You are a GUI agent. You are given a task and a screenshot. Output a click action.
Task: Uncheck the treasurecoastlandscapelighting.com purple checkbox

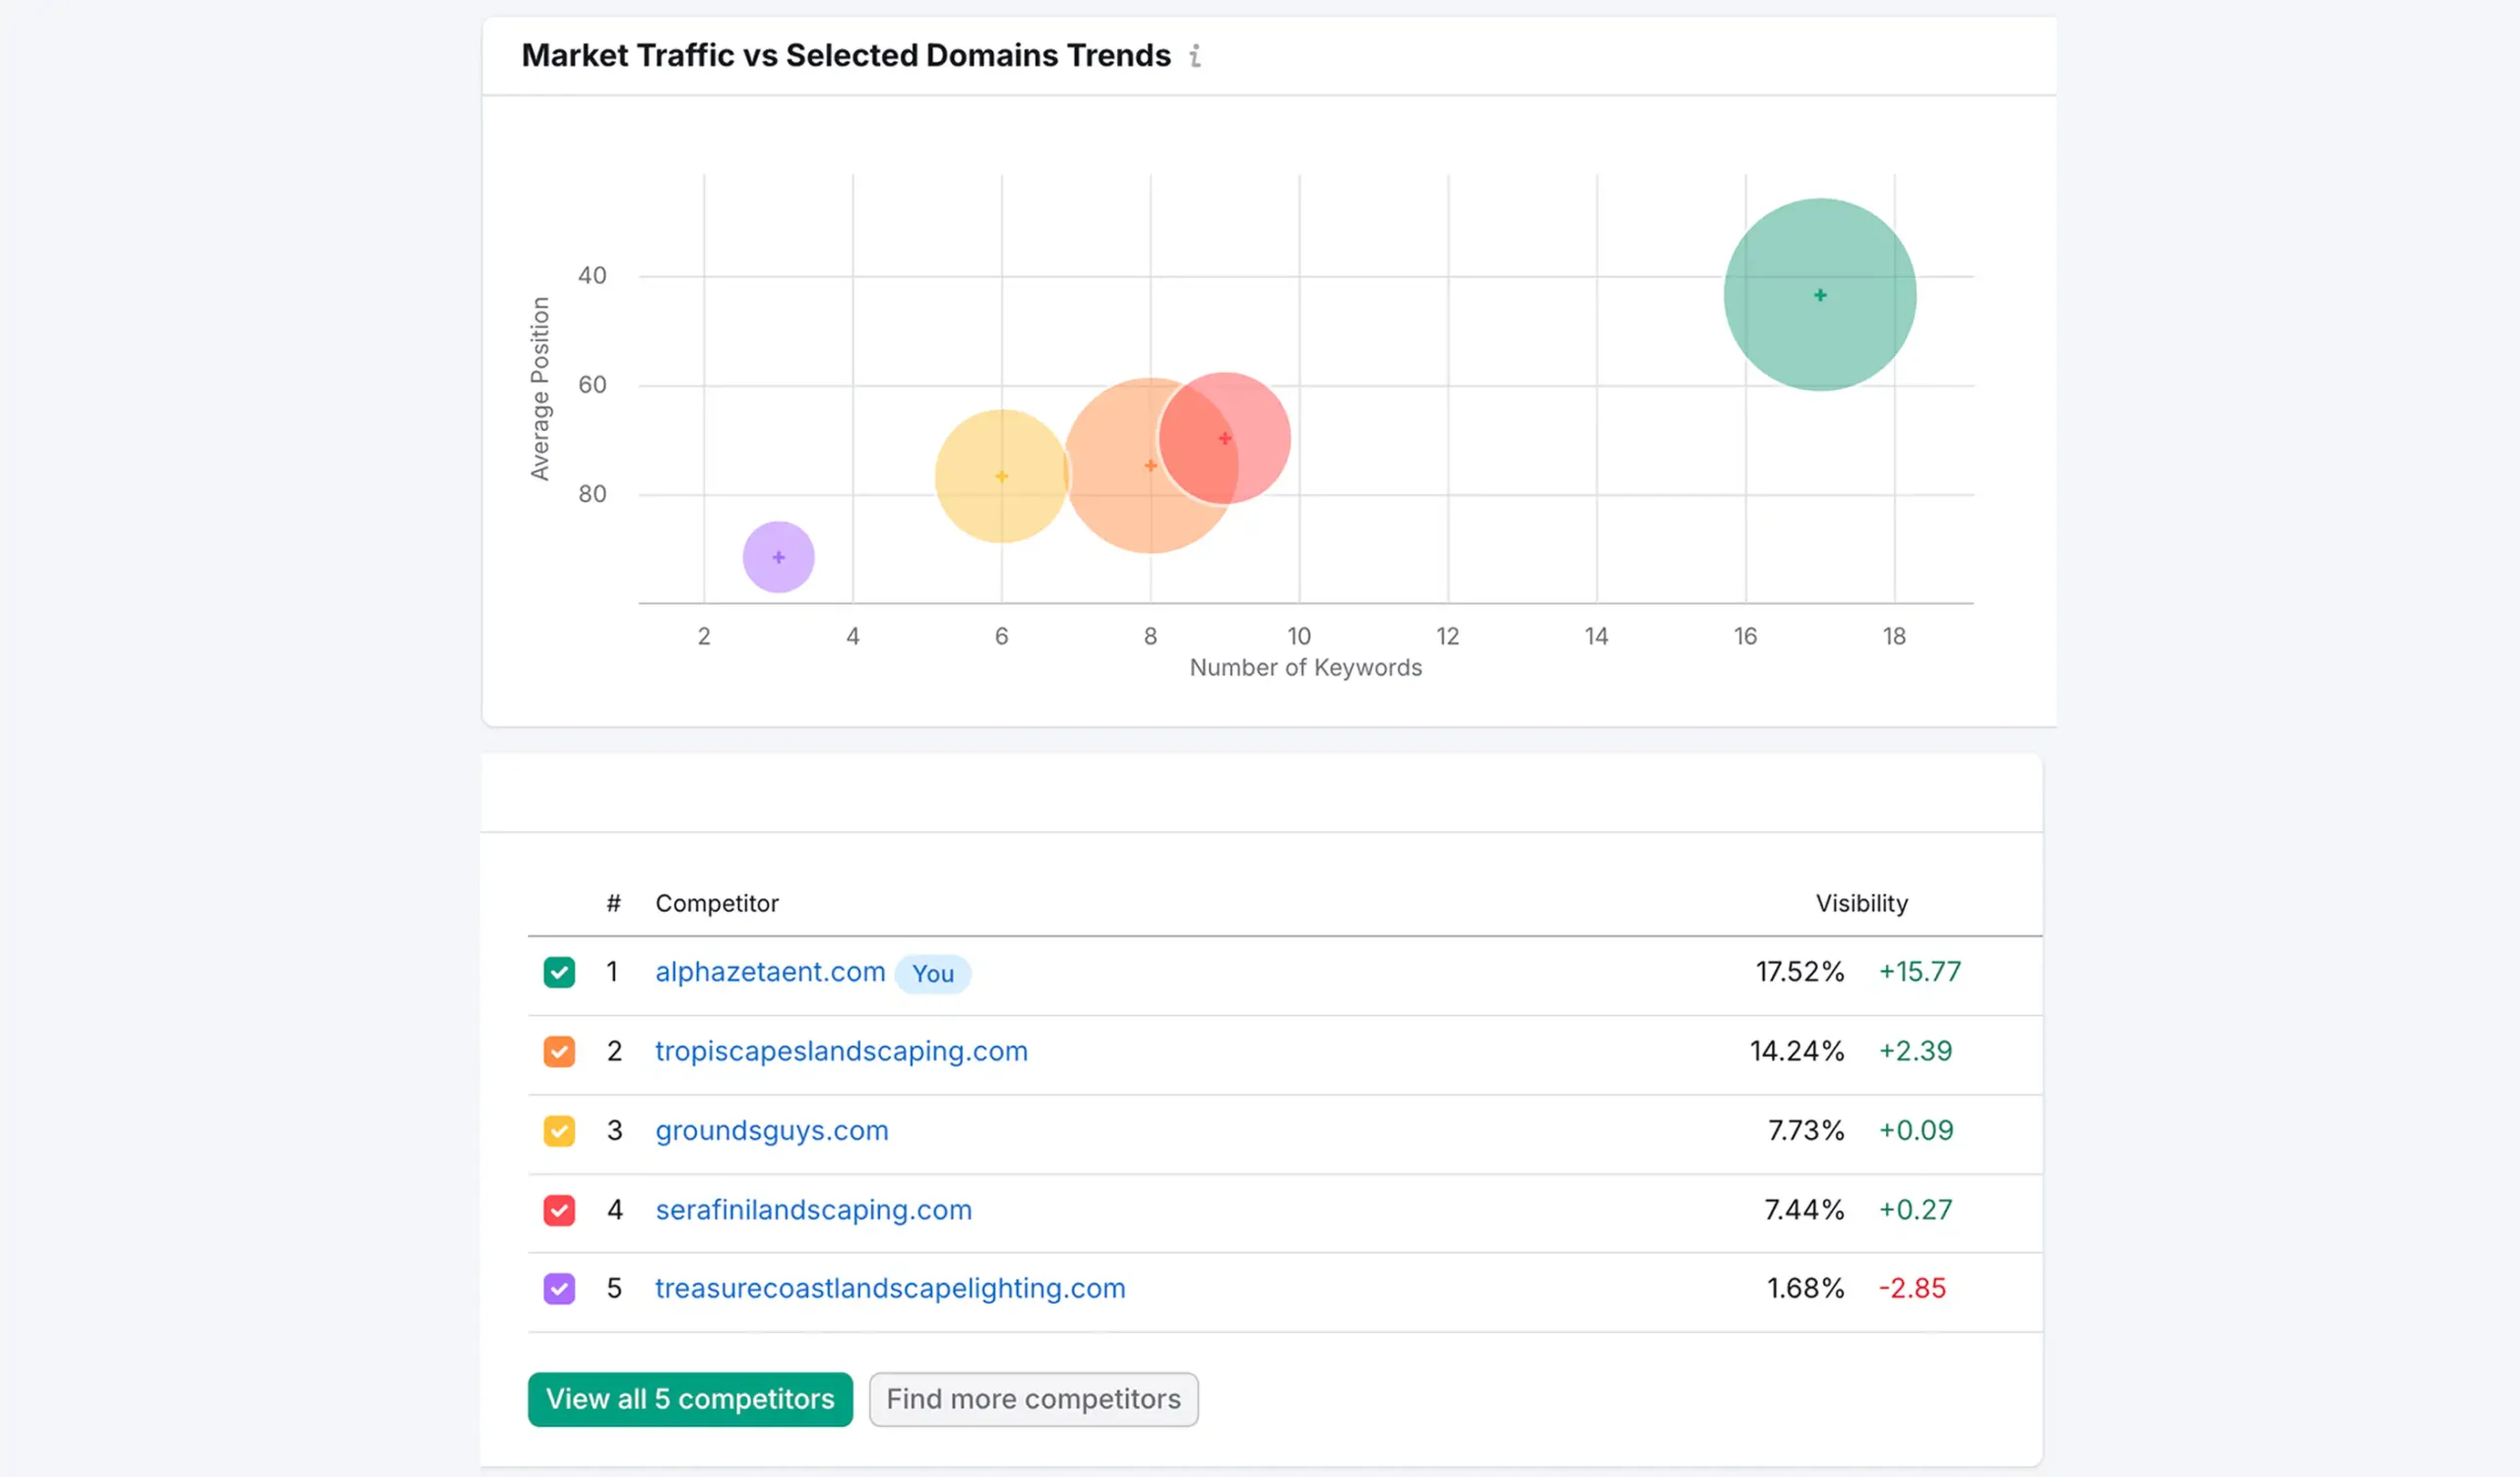[x=559, y=1289]
